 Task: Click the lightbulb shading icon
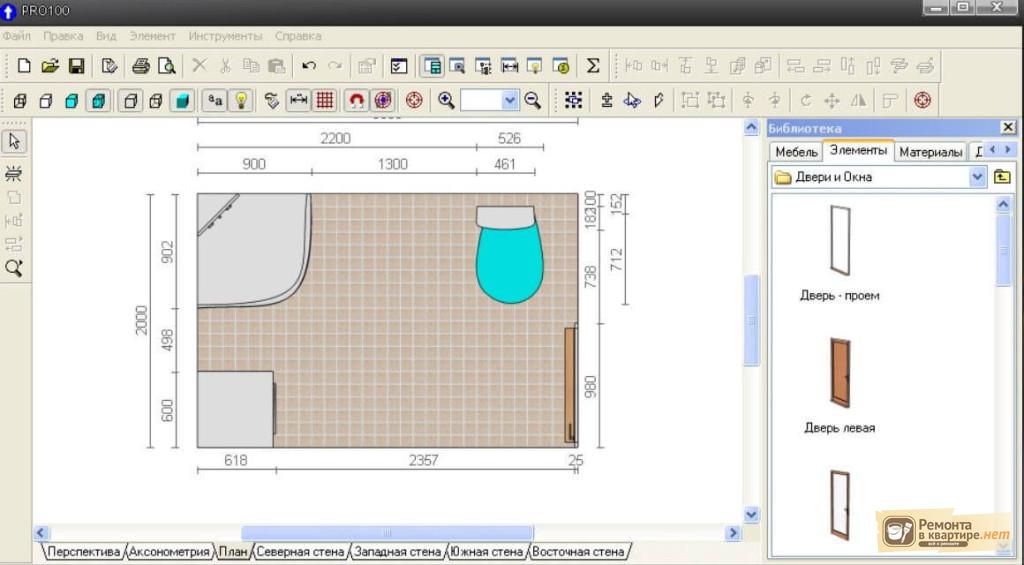click(x=241, y=101)
